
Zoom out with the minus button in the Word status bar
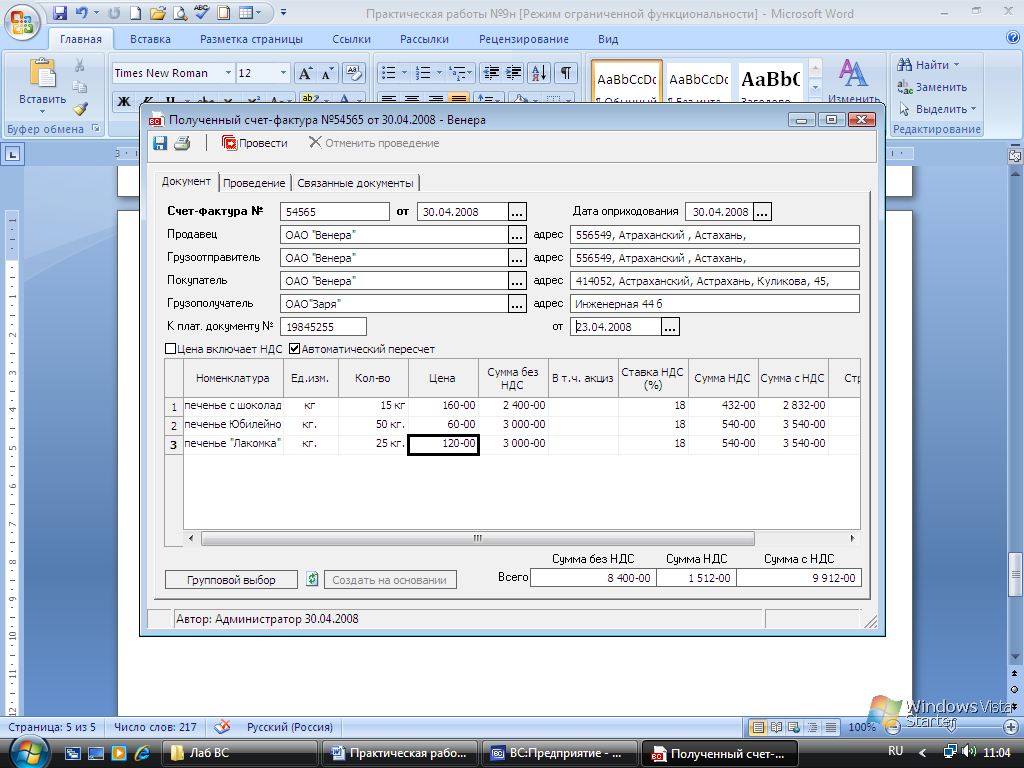(x=891, y=727)
